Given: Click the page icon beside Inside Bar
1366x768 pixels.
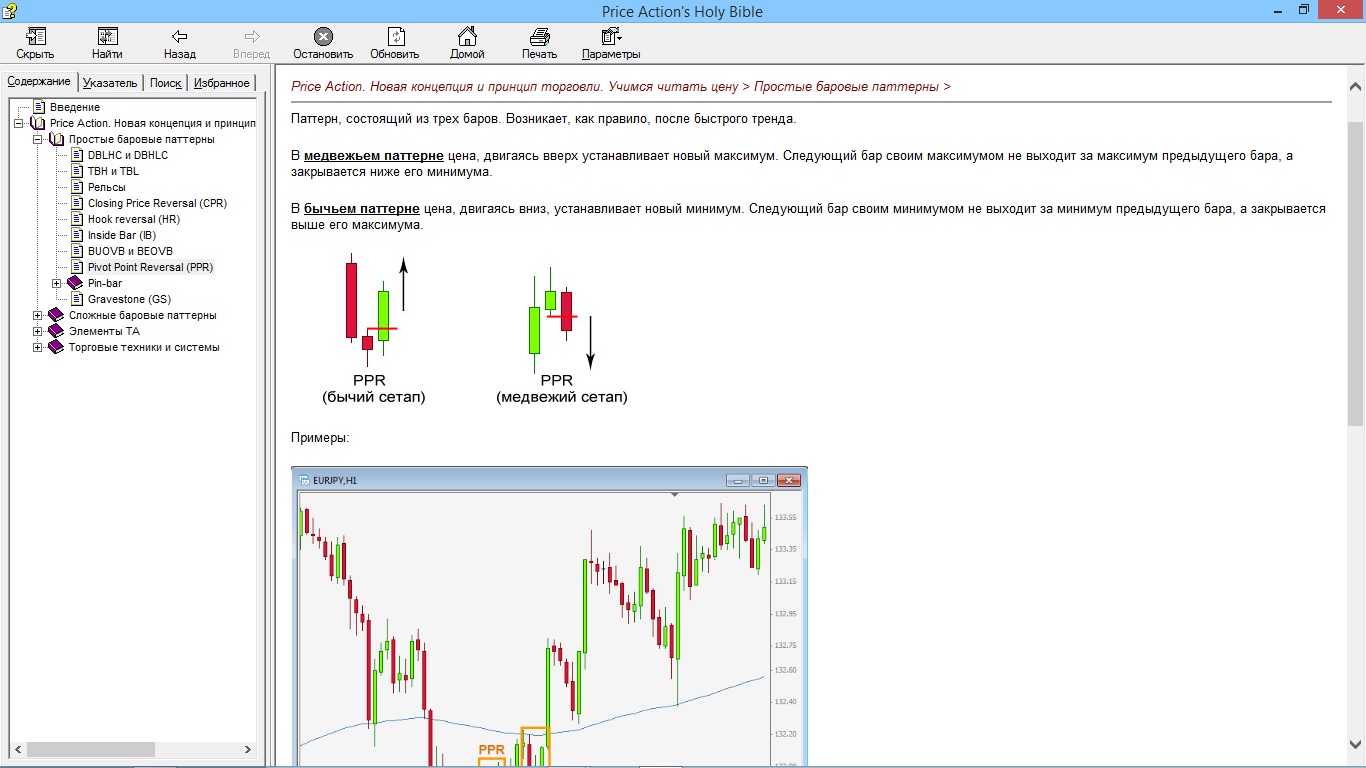Looking at the screenshot, I should pyautogui.click(x=77, y=235).
